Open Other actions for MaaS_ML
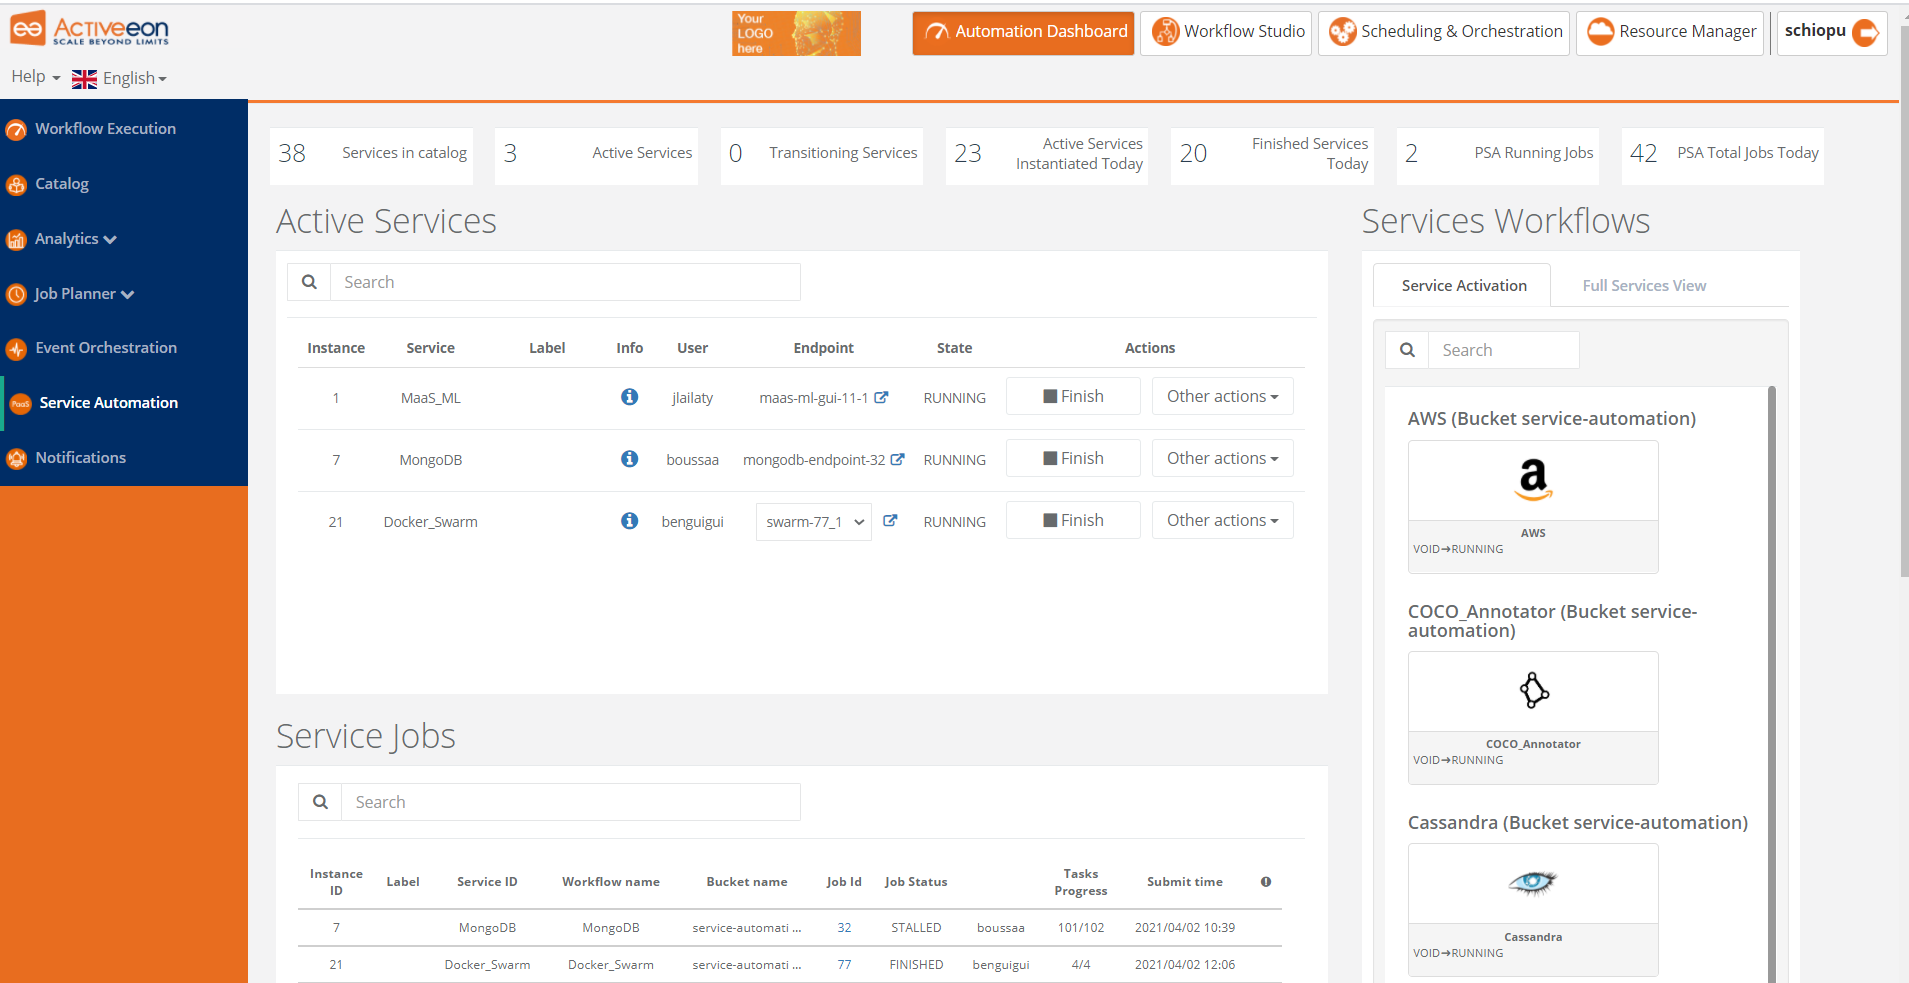This screenshot has height=983, width=1909. pos(1222,396)
